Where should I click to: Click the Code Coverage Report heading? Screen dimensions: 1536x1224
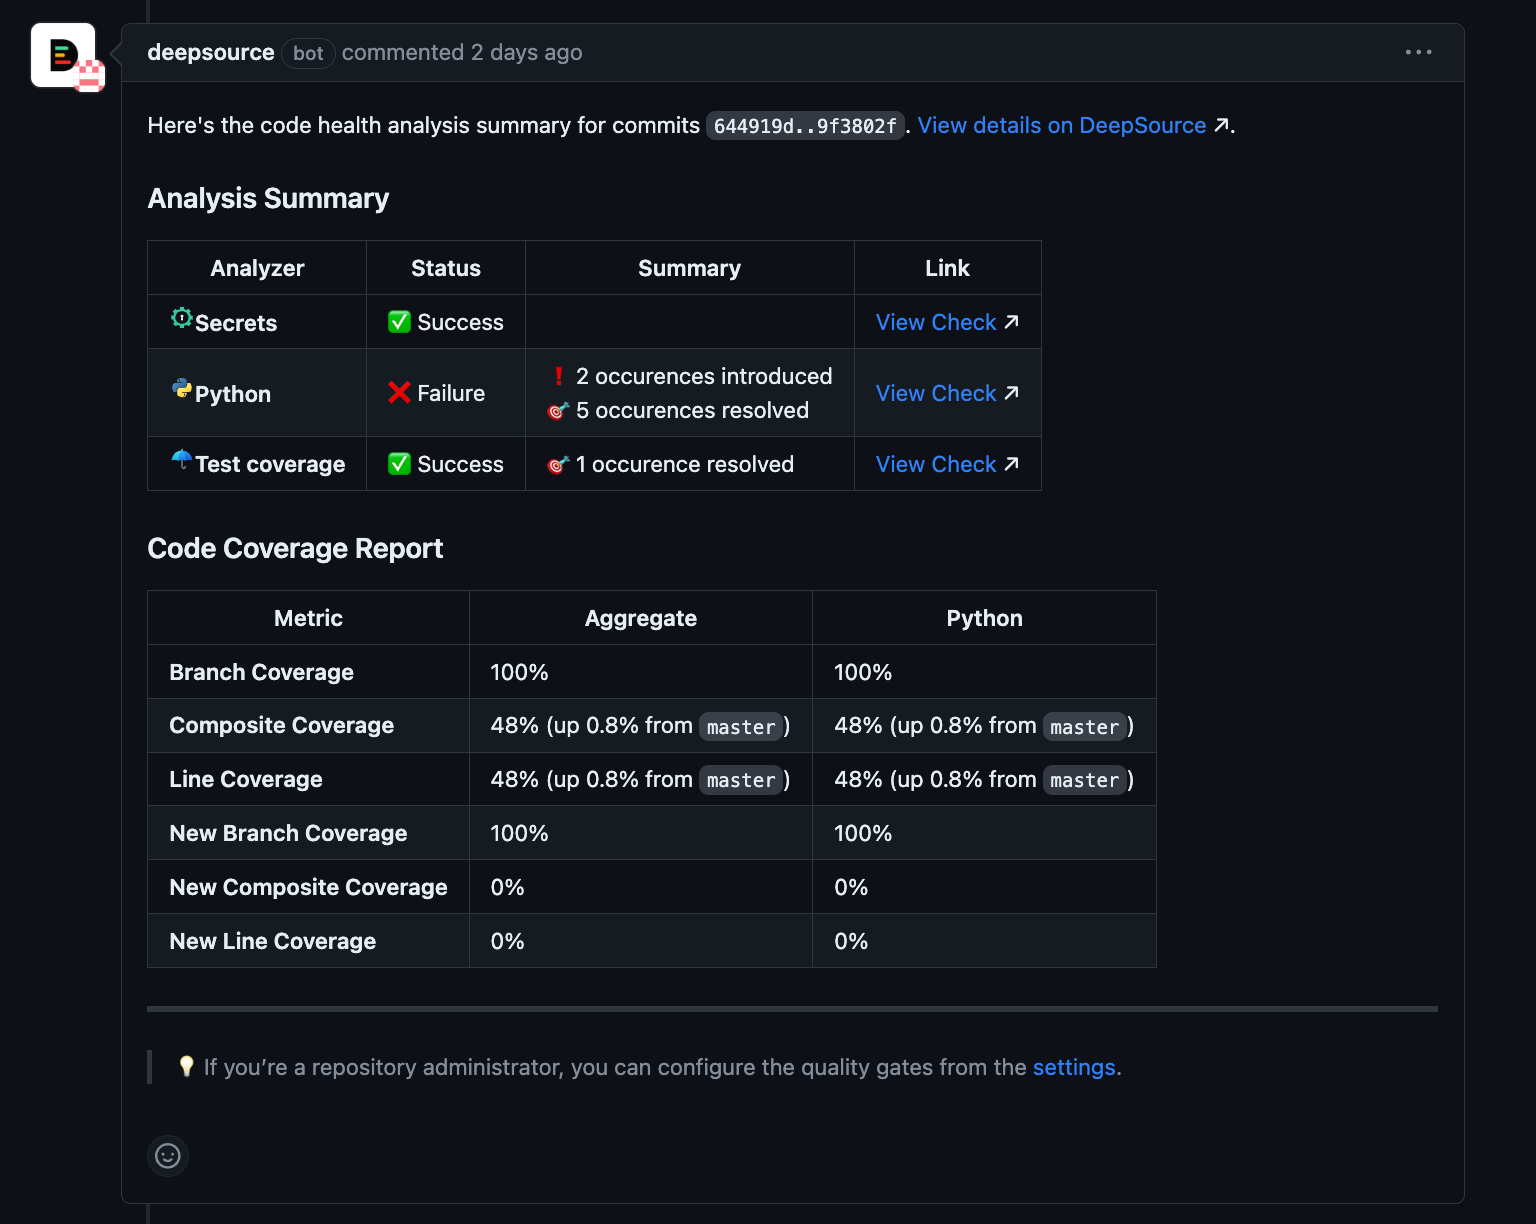click(x=295, y=548)
